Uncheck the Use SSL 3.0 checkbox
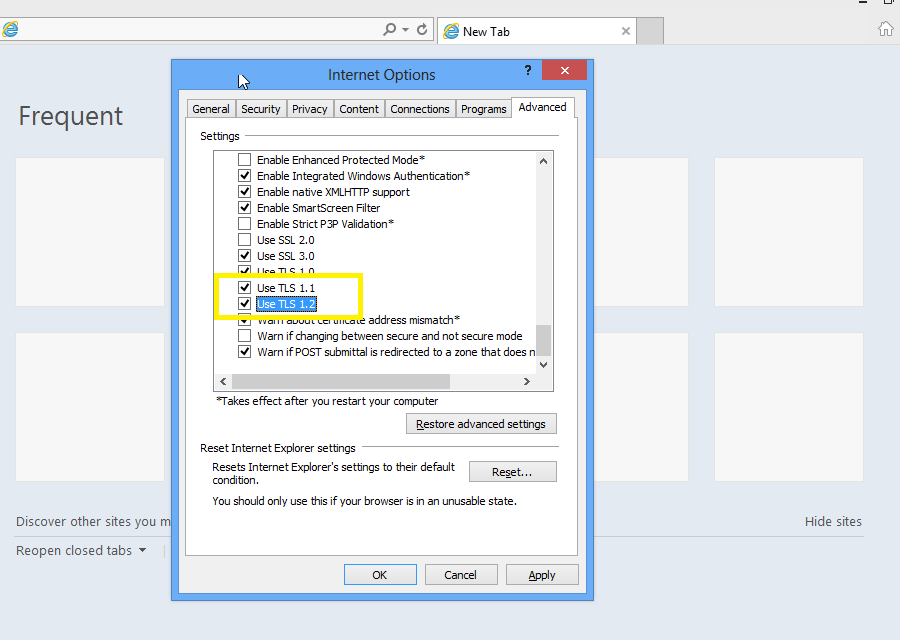 [245, 255]
